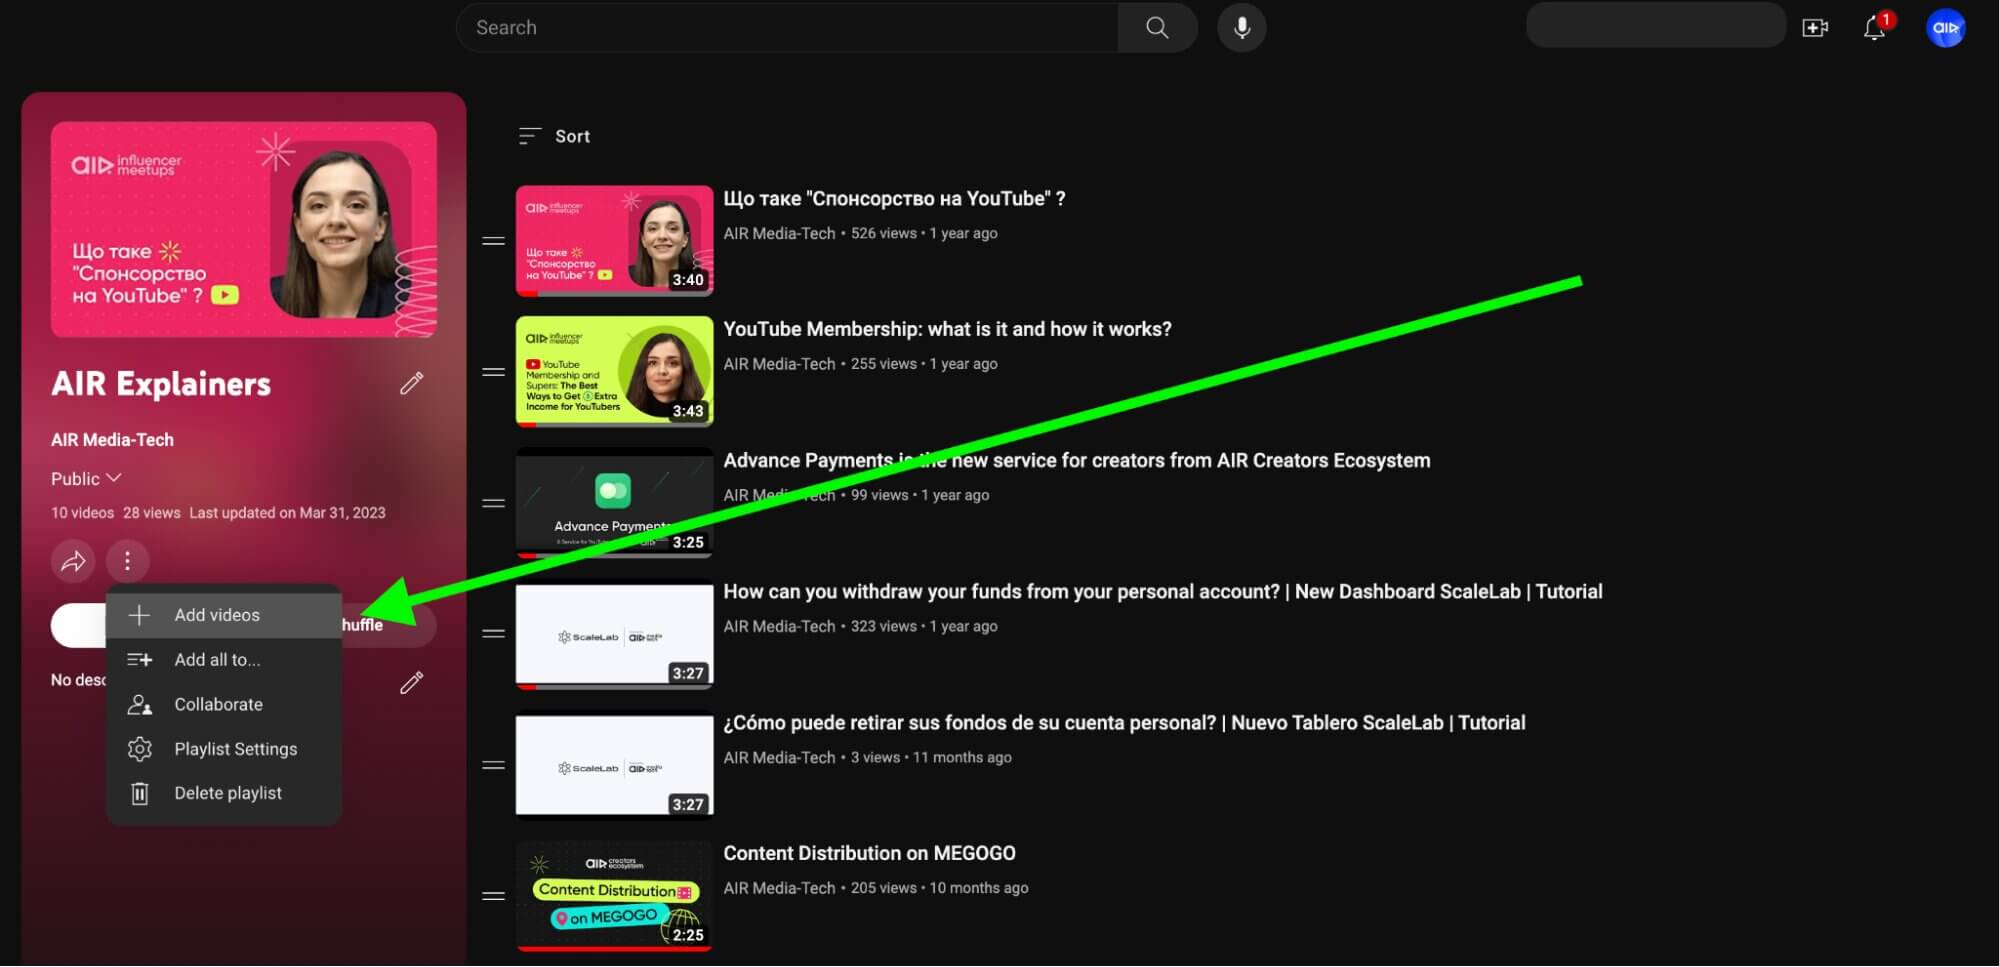This screenshot has height=967, width=1999.
Task: Start voice search with microphone icon
Action: 1241,28
